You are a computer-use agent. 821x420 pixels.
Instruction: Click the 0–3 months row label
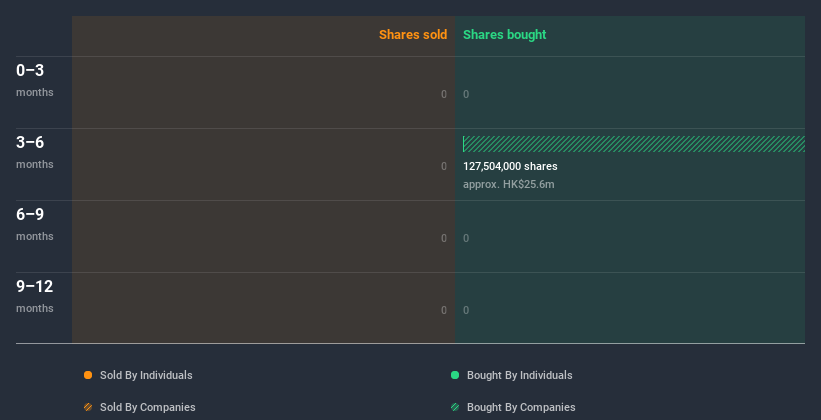click(35, 80)
